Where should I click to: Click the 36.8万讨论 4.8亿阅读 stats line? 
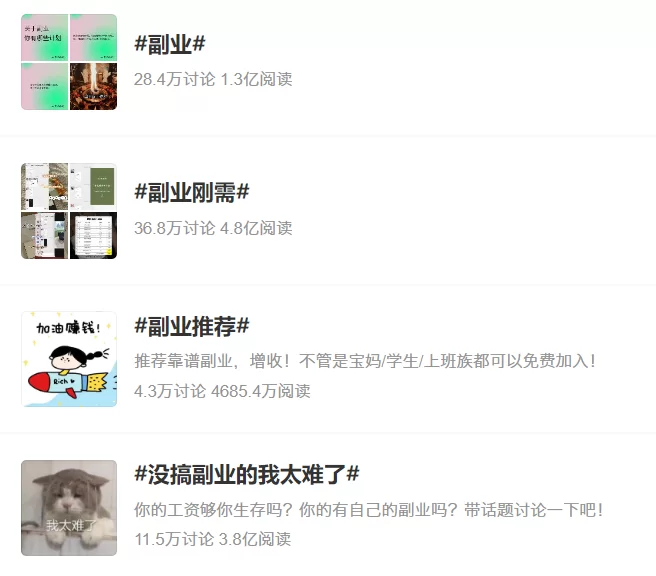213,228
